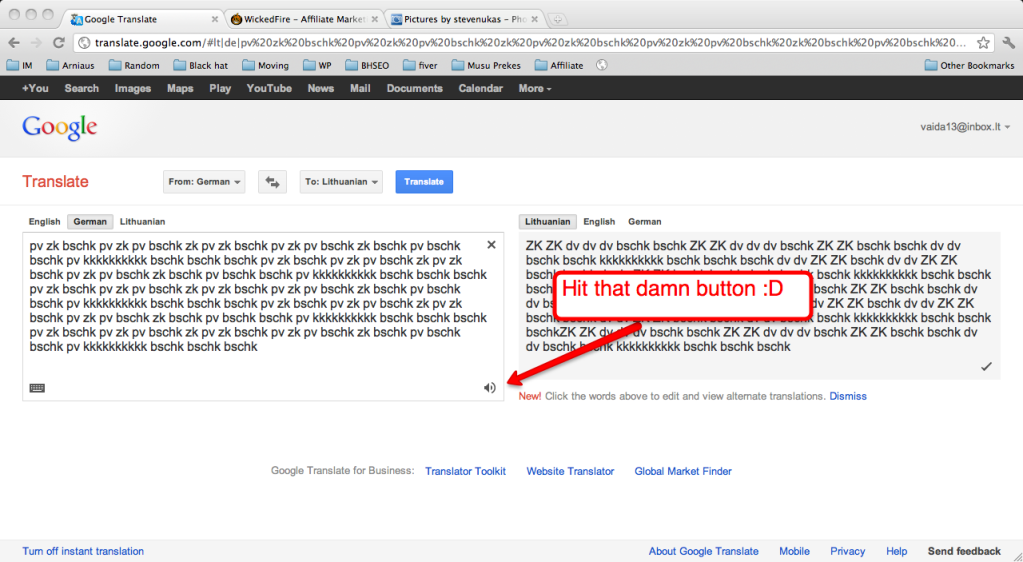Viewport: 1023px width, 562px height.
Task: Open Maps in the Google bar
Action: click(x=180, y=88)
